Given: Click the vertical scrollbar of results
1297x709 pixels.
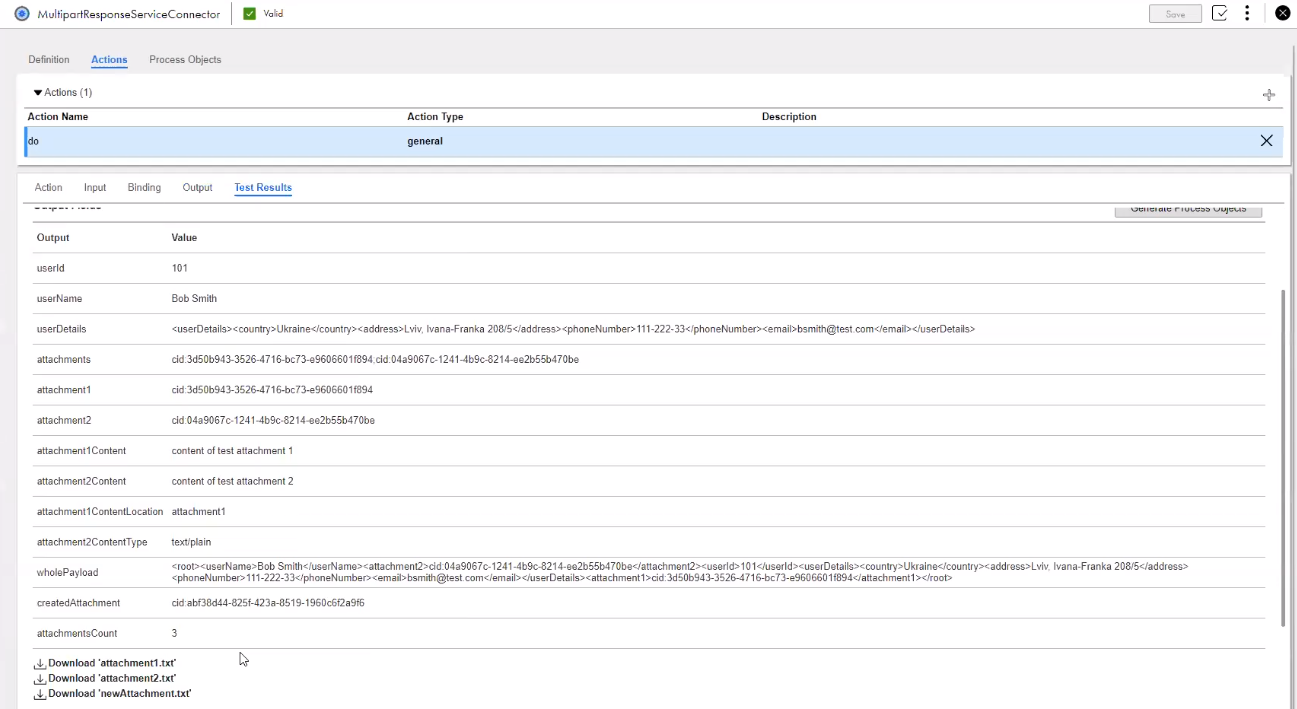Looking at the screenshot, I should coord(1283,458).
